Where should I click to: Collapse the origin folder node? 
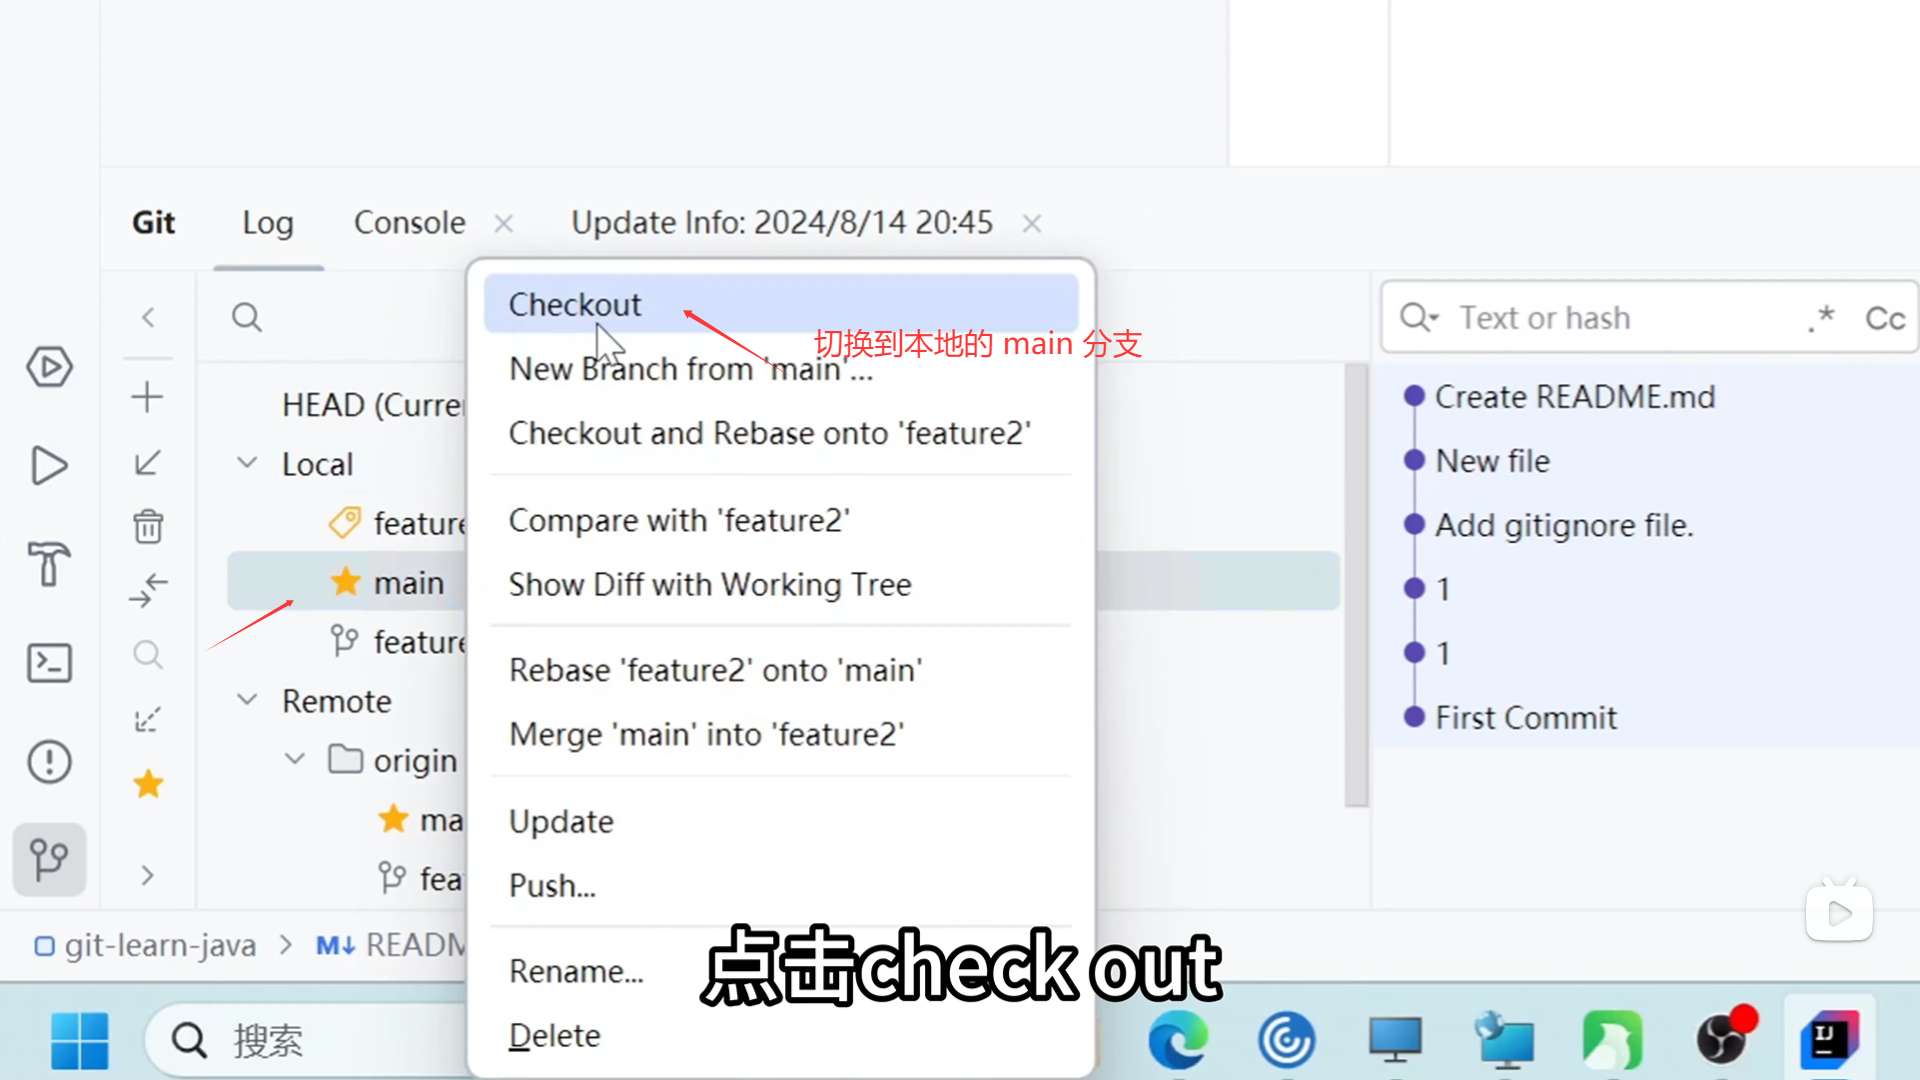pyautogui.click(x=295, y=759)
